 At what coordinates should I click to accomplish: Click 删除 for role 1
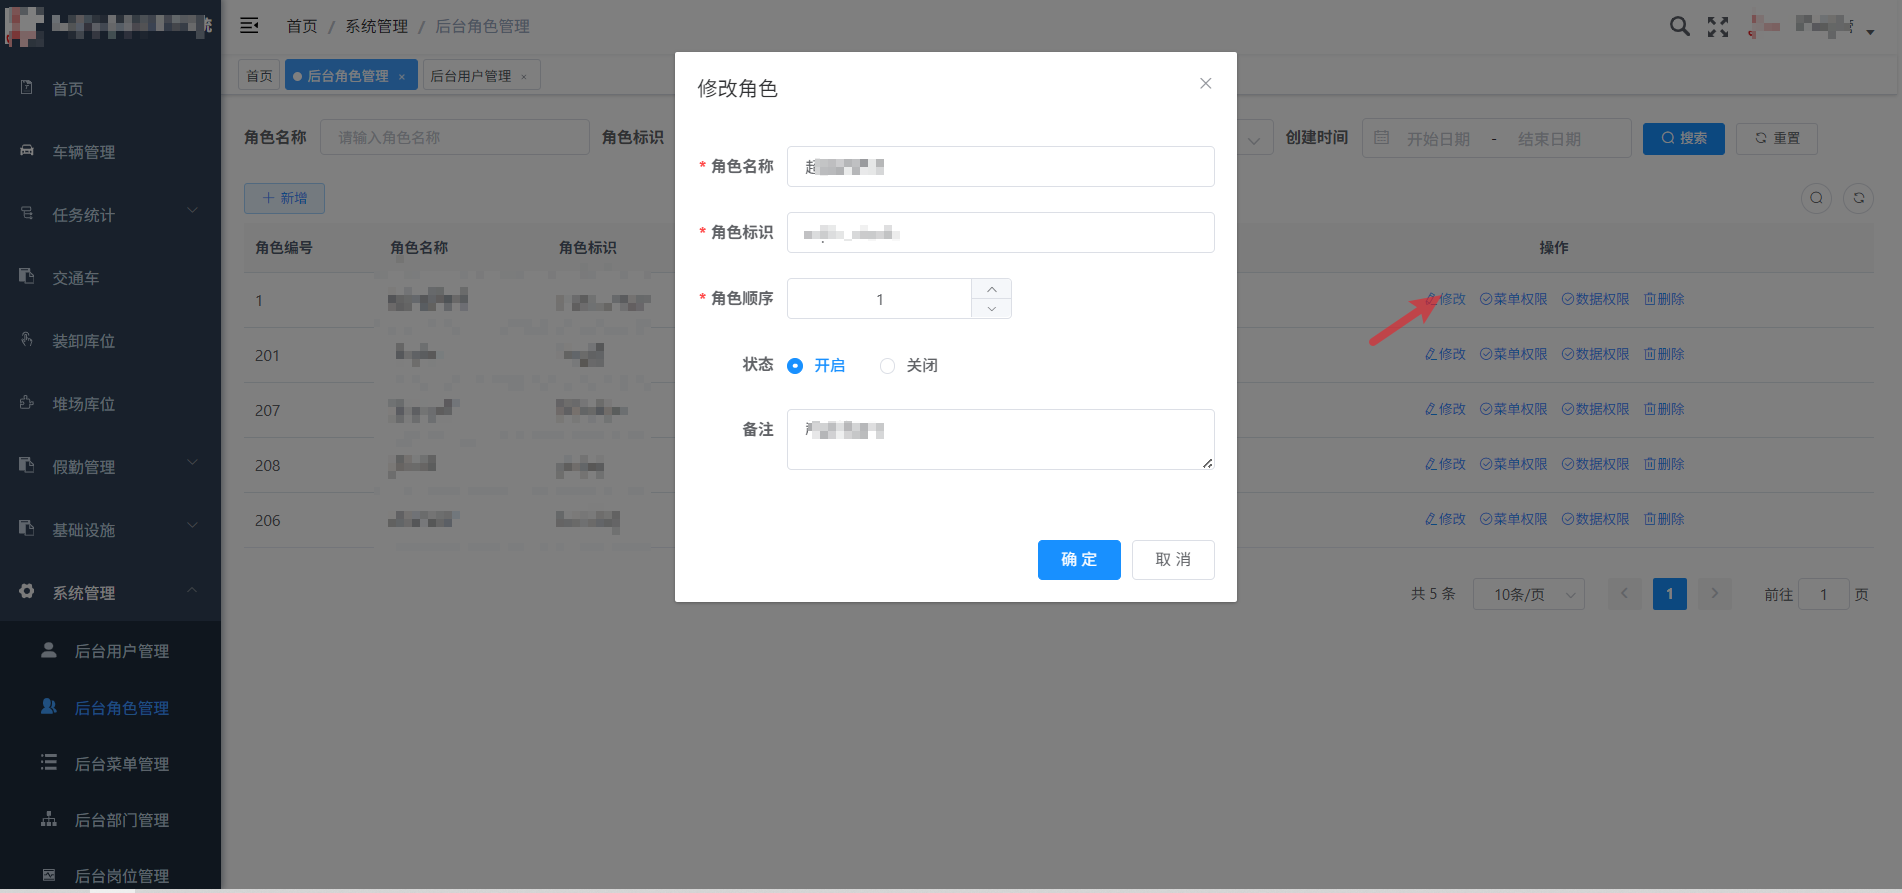[x=1664, y=299]
